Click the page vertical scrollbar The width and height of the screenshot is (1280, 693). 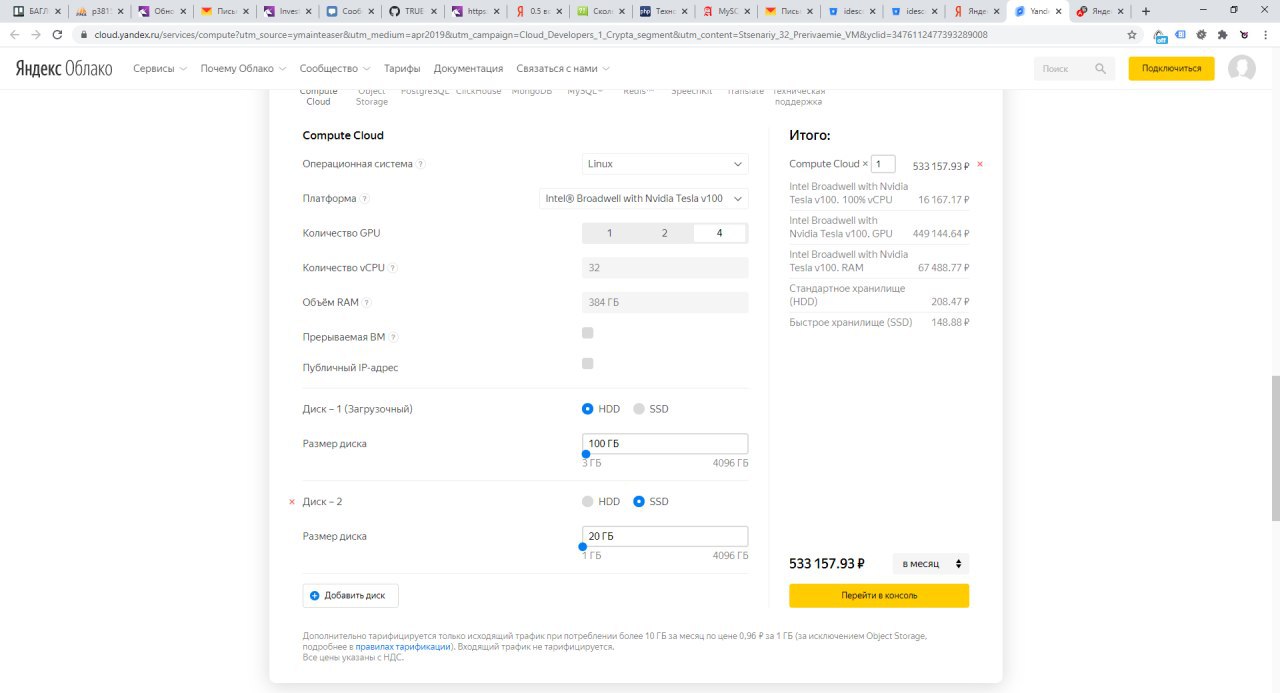tap(1274, 448)
